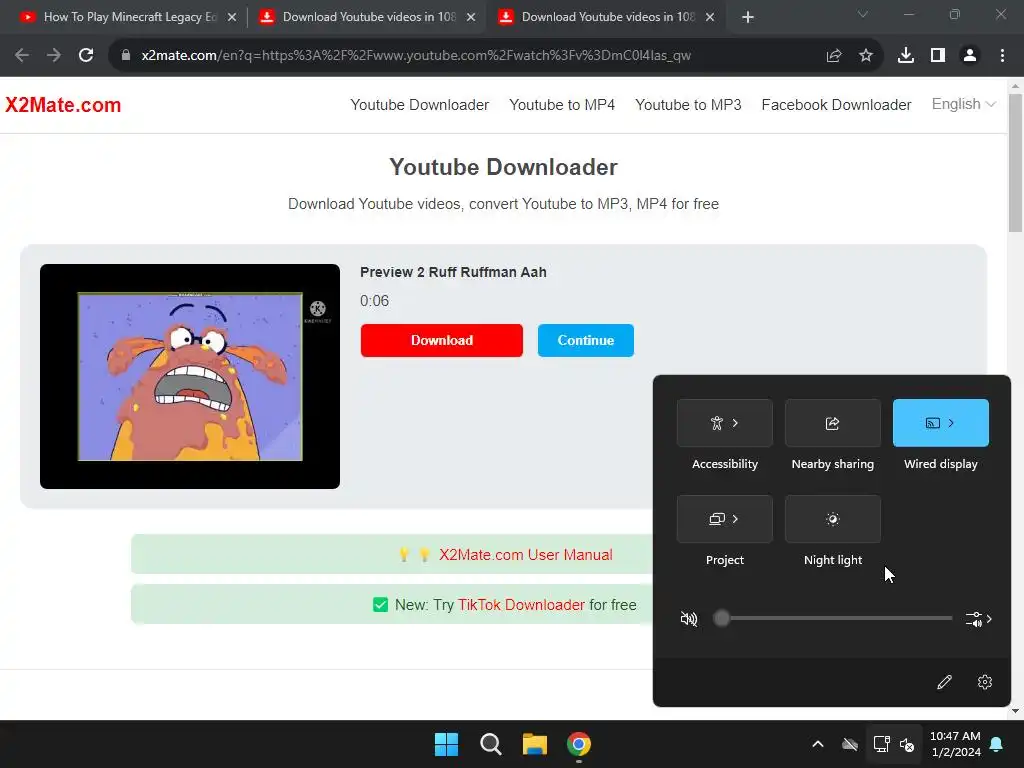Close the third Download Youtube videos tab
1024x768 pixels.
click(710, 17)
